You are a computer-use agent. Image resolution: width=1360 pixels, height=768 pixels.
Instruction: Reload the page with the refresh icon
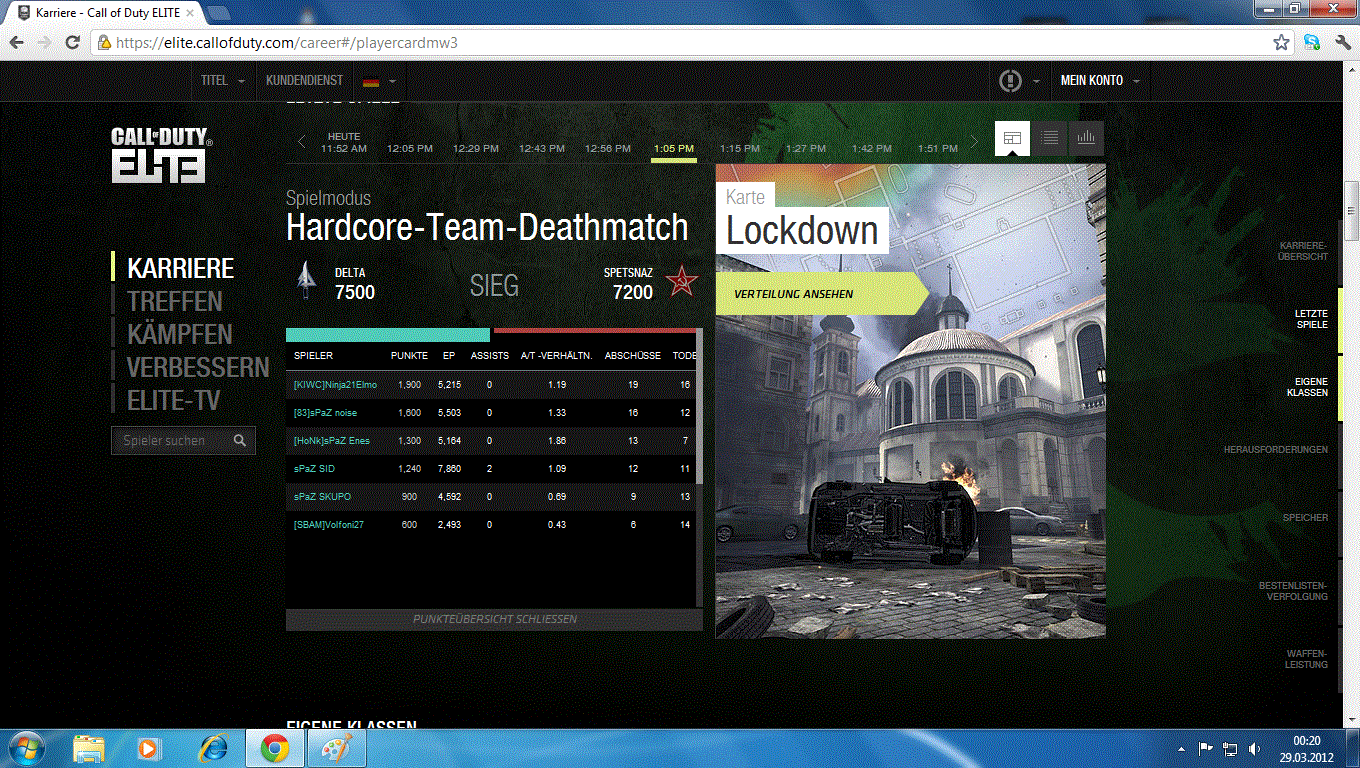[72, 43]
